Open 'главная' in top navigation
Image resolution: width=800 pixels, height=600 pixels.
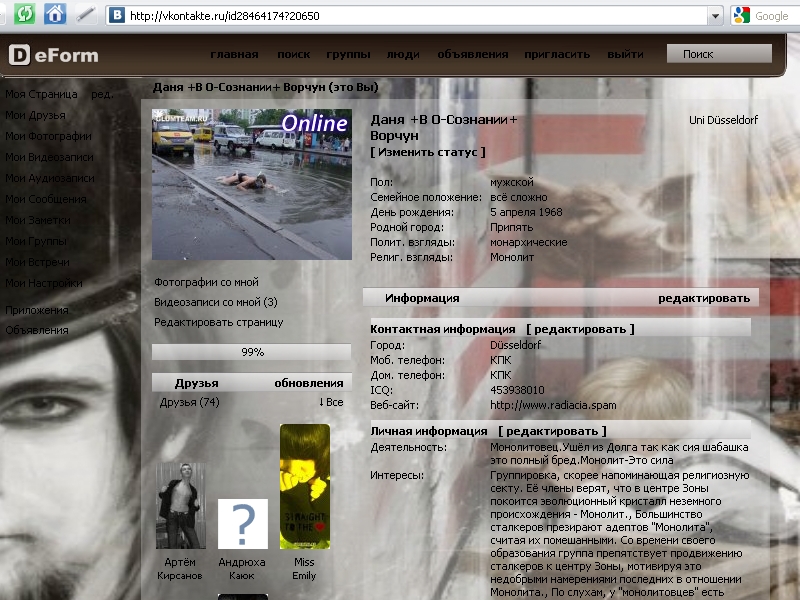[x=234, y=55]
